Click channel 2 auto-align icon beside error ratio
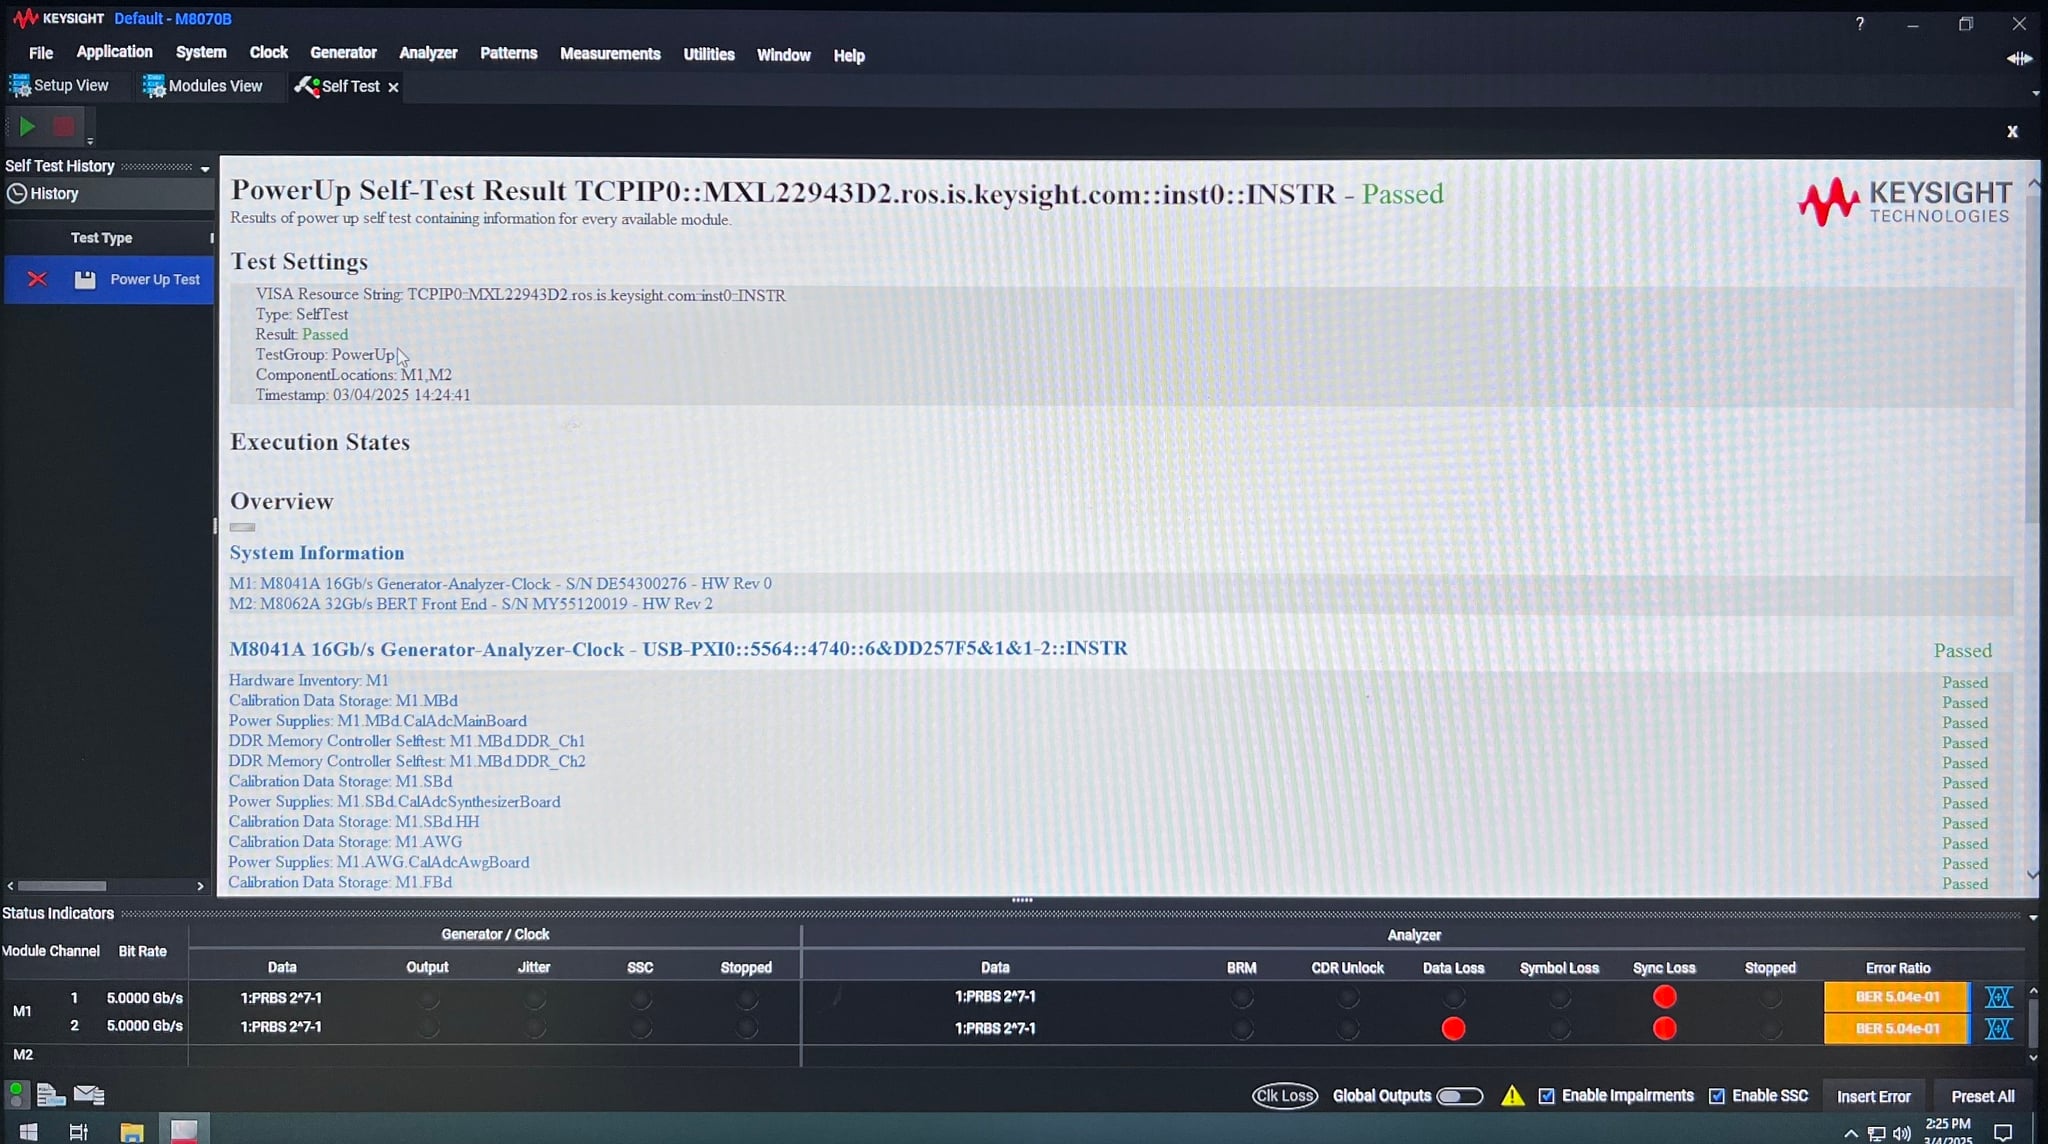 tap(1998, 1029)
